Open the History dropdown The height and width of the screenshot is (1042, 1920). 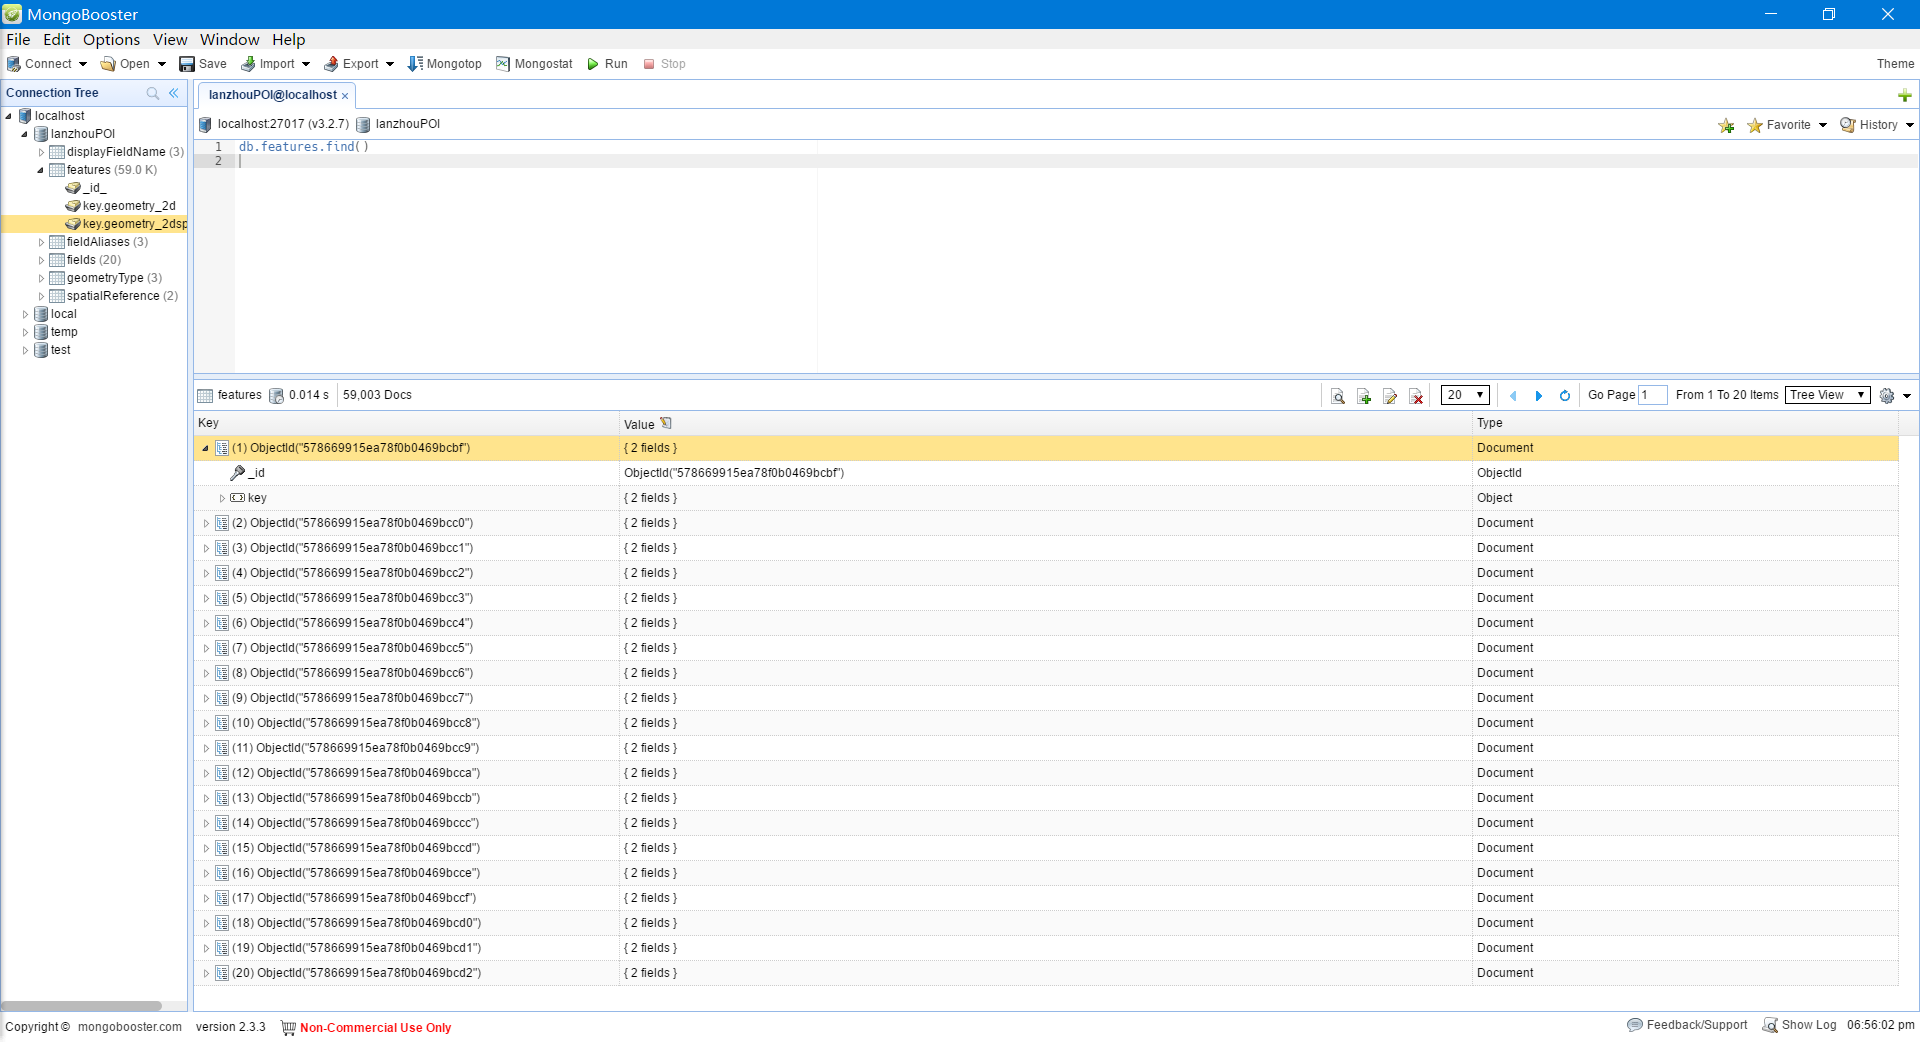[1877, 125]
